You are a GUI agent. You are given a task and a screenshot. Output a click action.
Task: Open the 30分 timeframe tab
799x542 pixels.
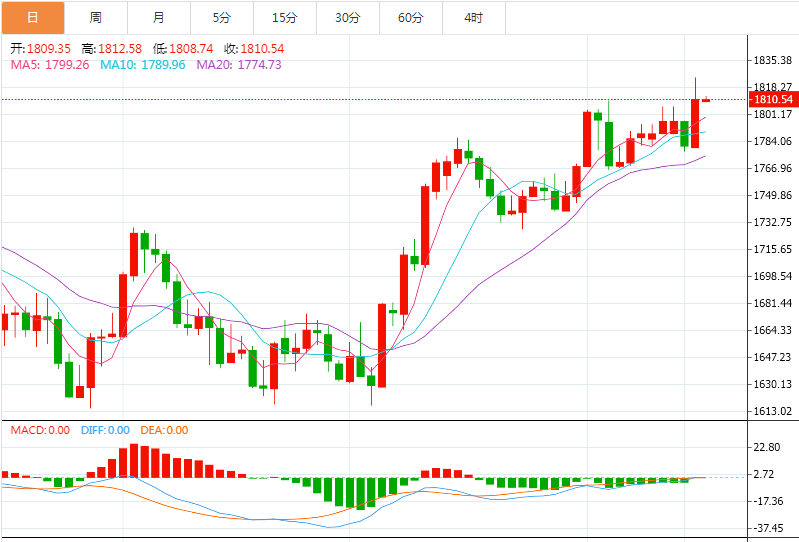pyautogui.click(x=348, y=18)
